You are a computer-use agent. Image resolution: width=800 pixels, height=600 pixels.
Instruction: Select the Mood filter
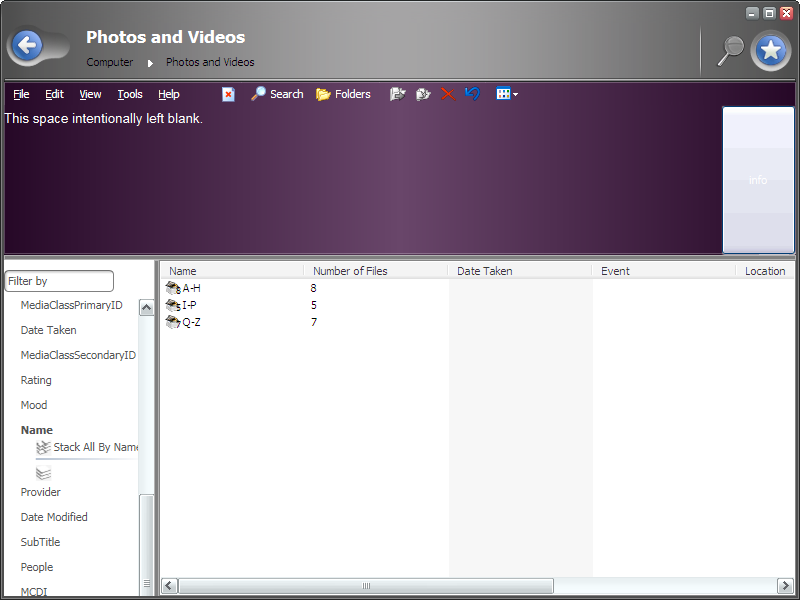(34, 405)
